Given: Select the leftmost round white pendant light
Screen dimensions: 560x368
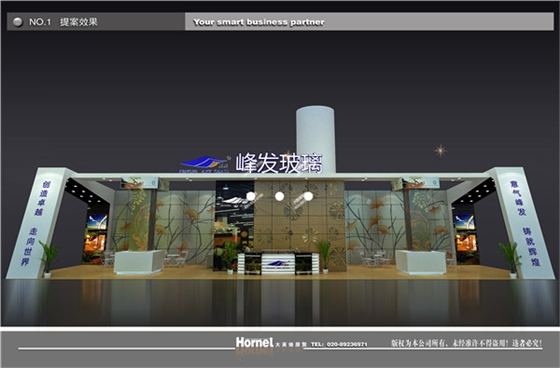Looking at the screenshot, I should [x=251, y=196].
